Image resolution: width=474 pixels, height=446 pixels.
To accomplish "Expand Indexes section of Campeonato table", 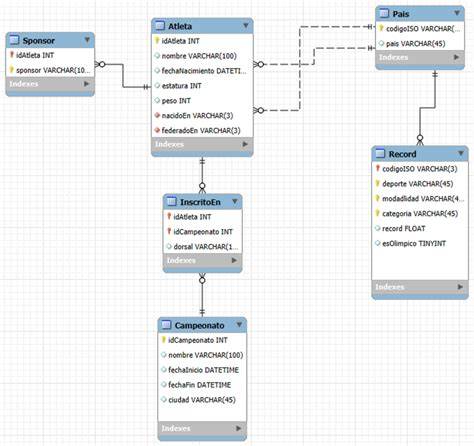I will point(239,428).
